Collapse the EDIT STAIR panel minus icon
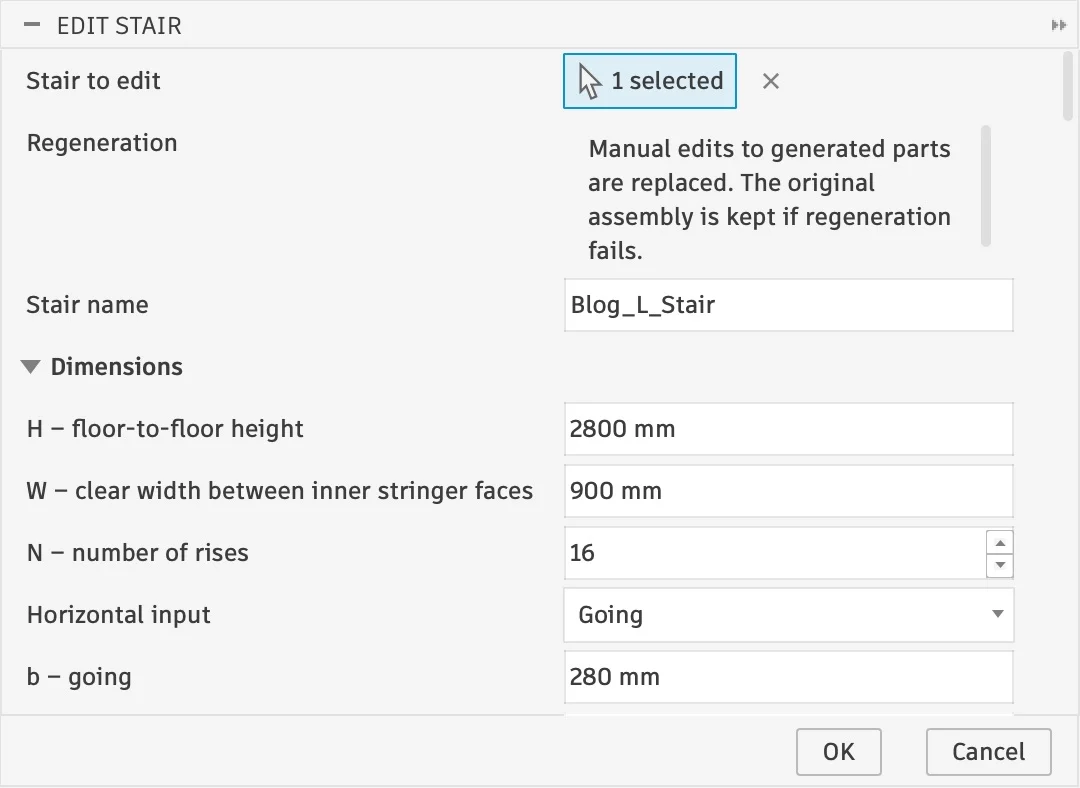This screenshot has width=1080, height=788. coord(32,25)
